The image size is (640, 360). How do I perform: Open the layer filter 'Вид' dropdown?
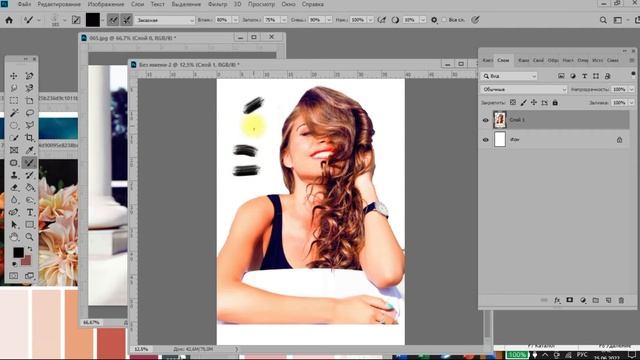[509, 76]
